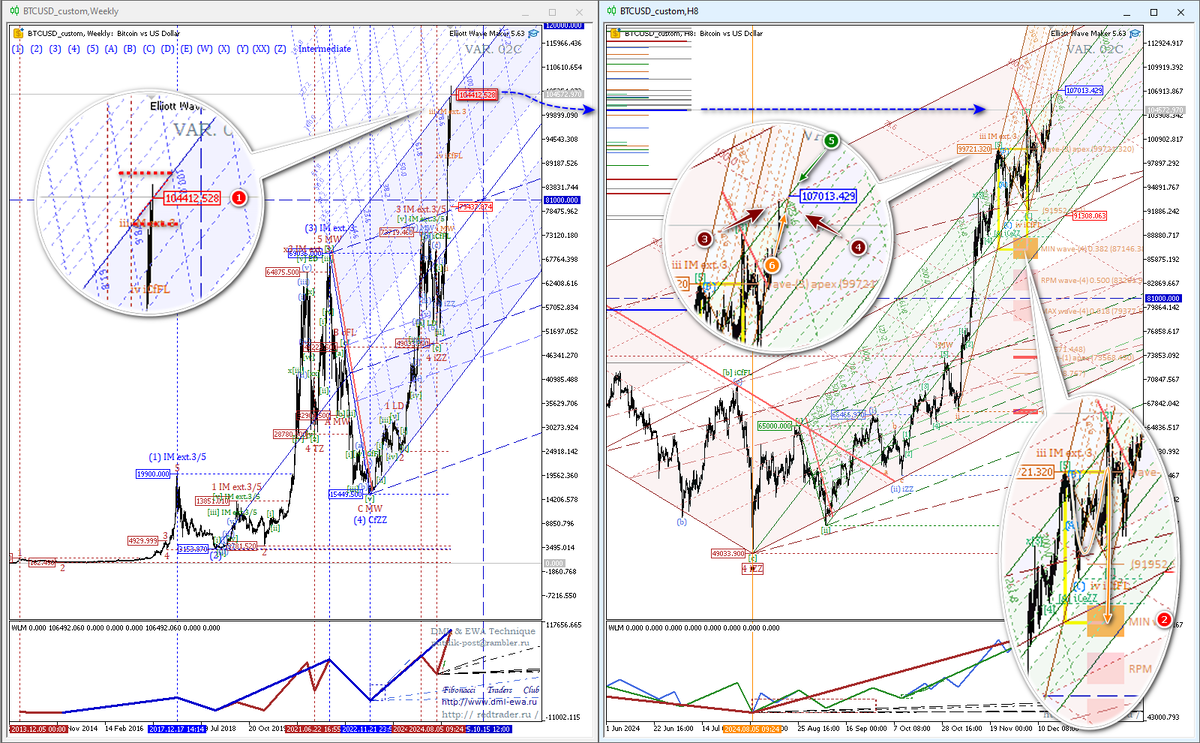Viewport: 1200px width, 743px height.
Task: Pick the (E) wave label button
Action: click(x=186, y=49)
